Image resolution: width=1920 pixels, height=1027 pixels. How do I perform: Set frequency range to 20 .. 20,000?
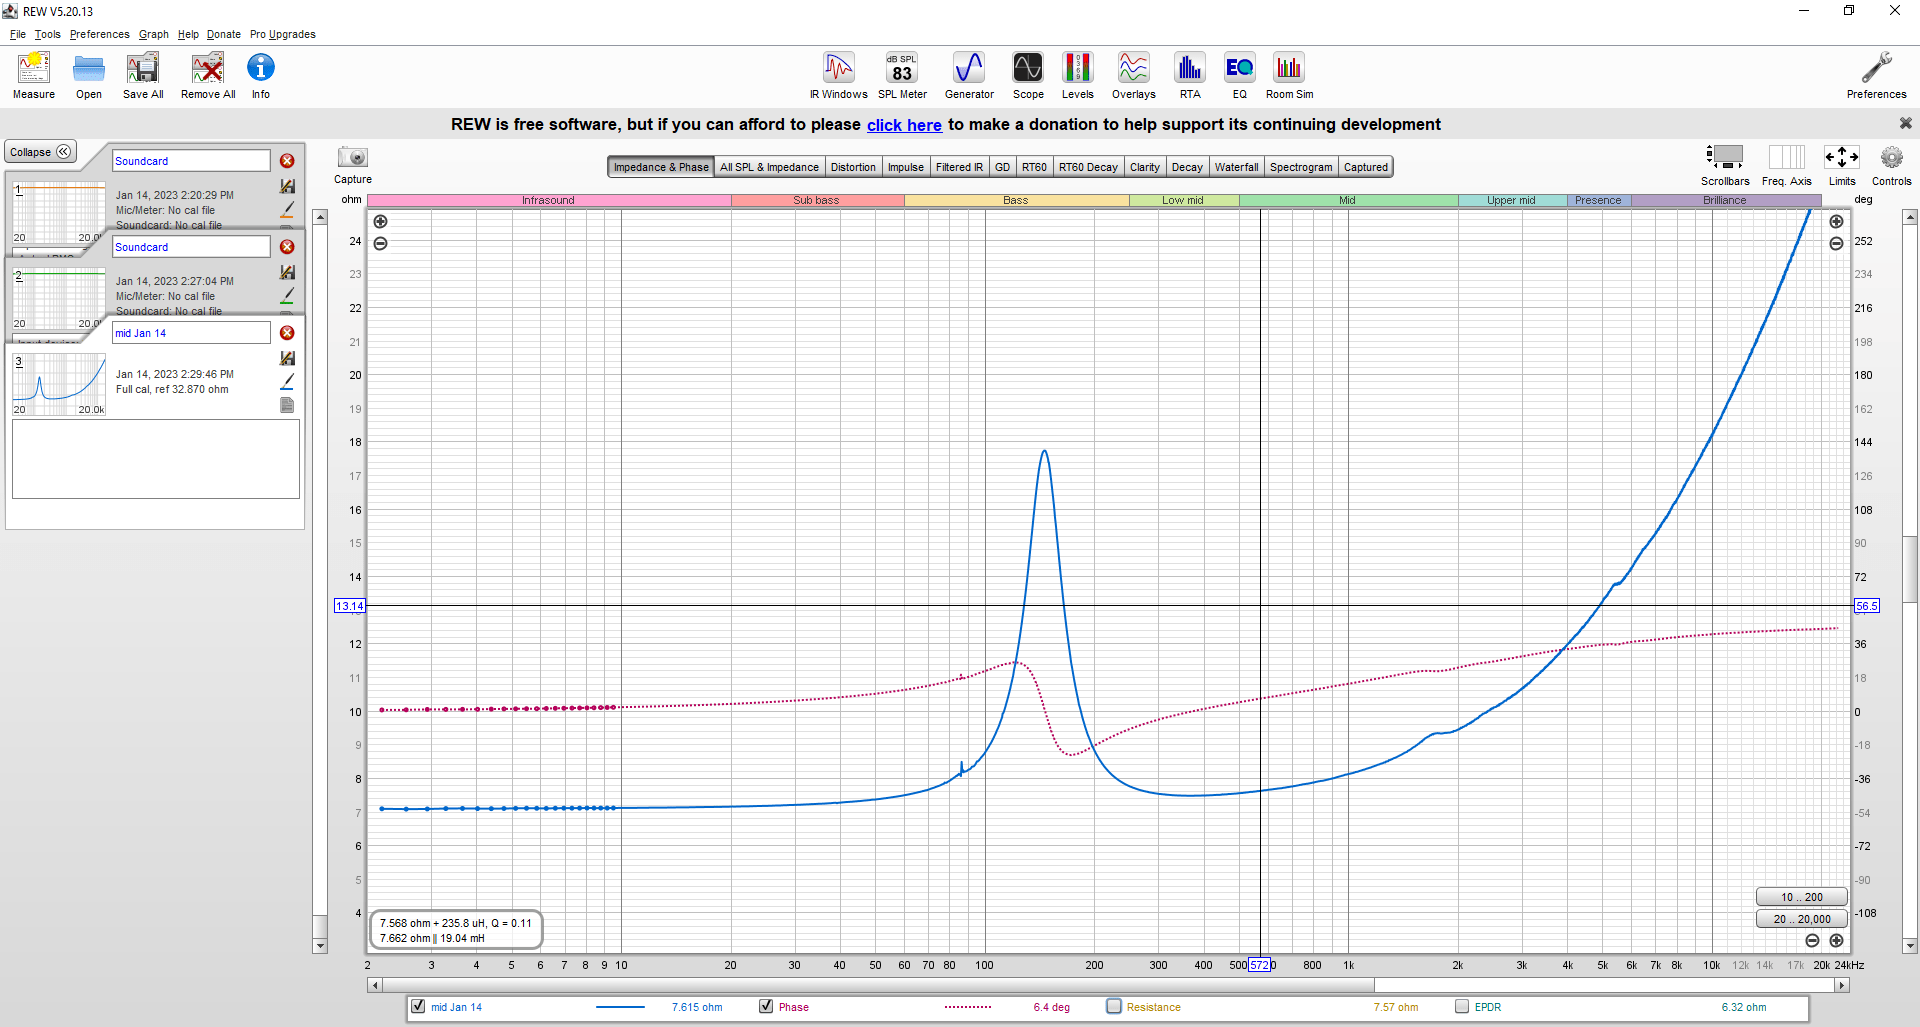pyautogui.click(x=1801, y=919)
